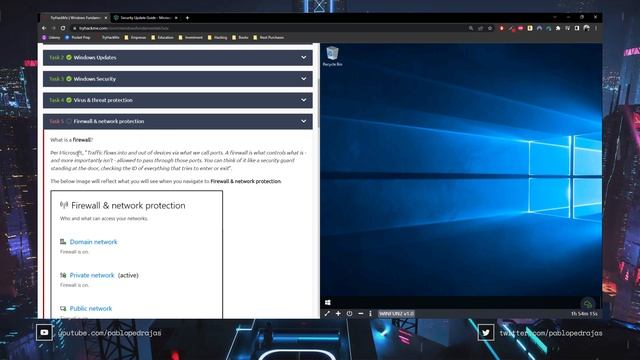Open the Hacking bookmarks folder
Image resolution: width=640 pixels, height=360 pixels.
click(217, 38)
